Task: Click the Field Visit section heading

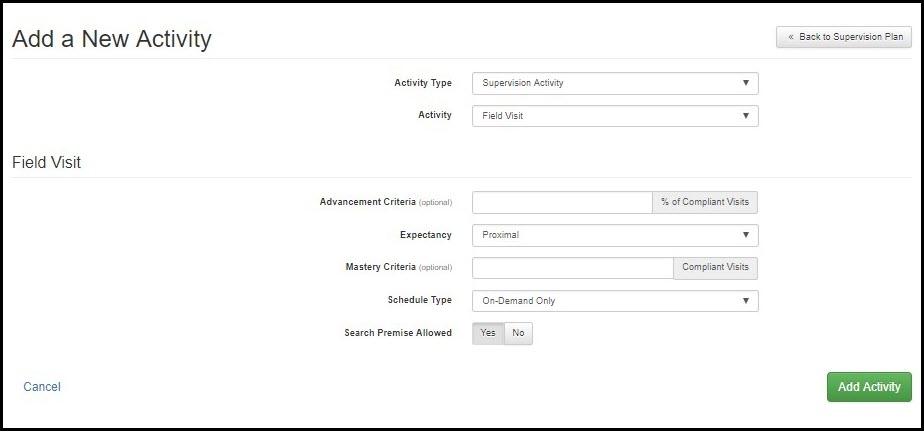Action: pyautogui.click(x=46, y=163)
